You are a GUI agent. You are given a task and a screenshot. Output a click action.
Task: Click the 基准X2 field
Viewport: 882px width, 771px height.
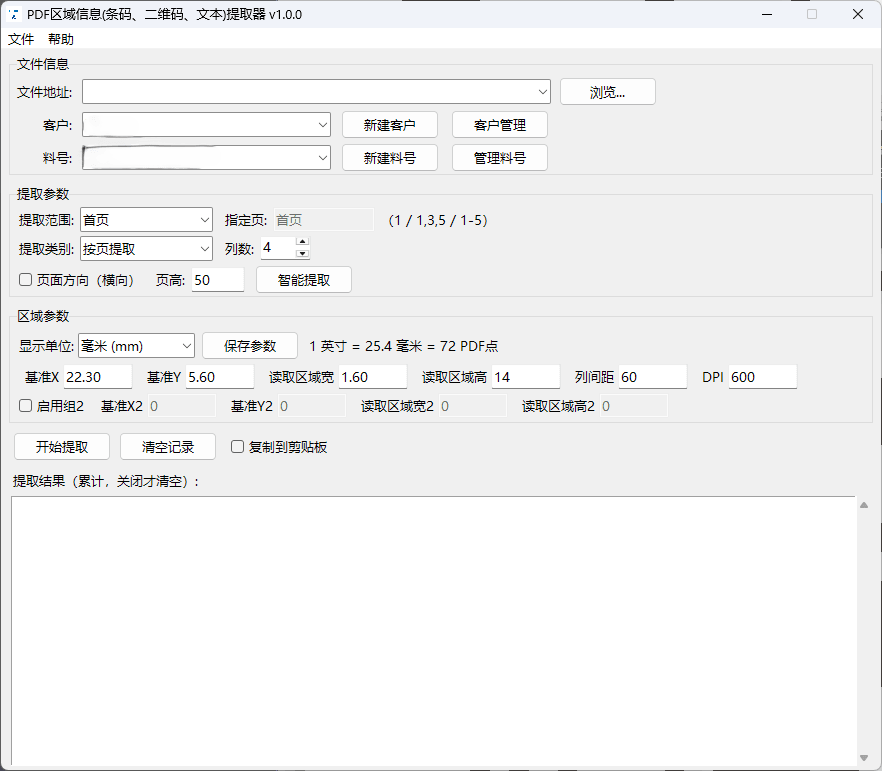pyautogui.click(x=182, y=406)
